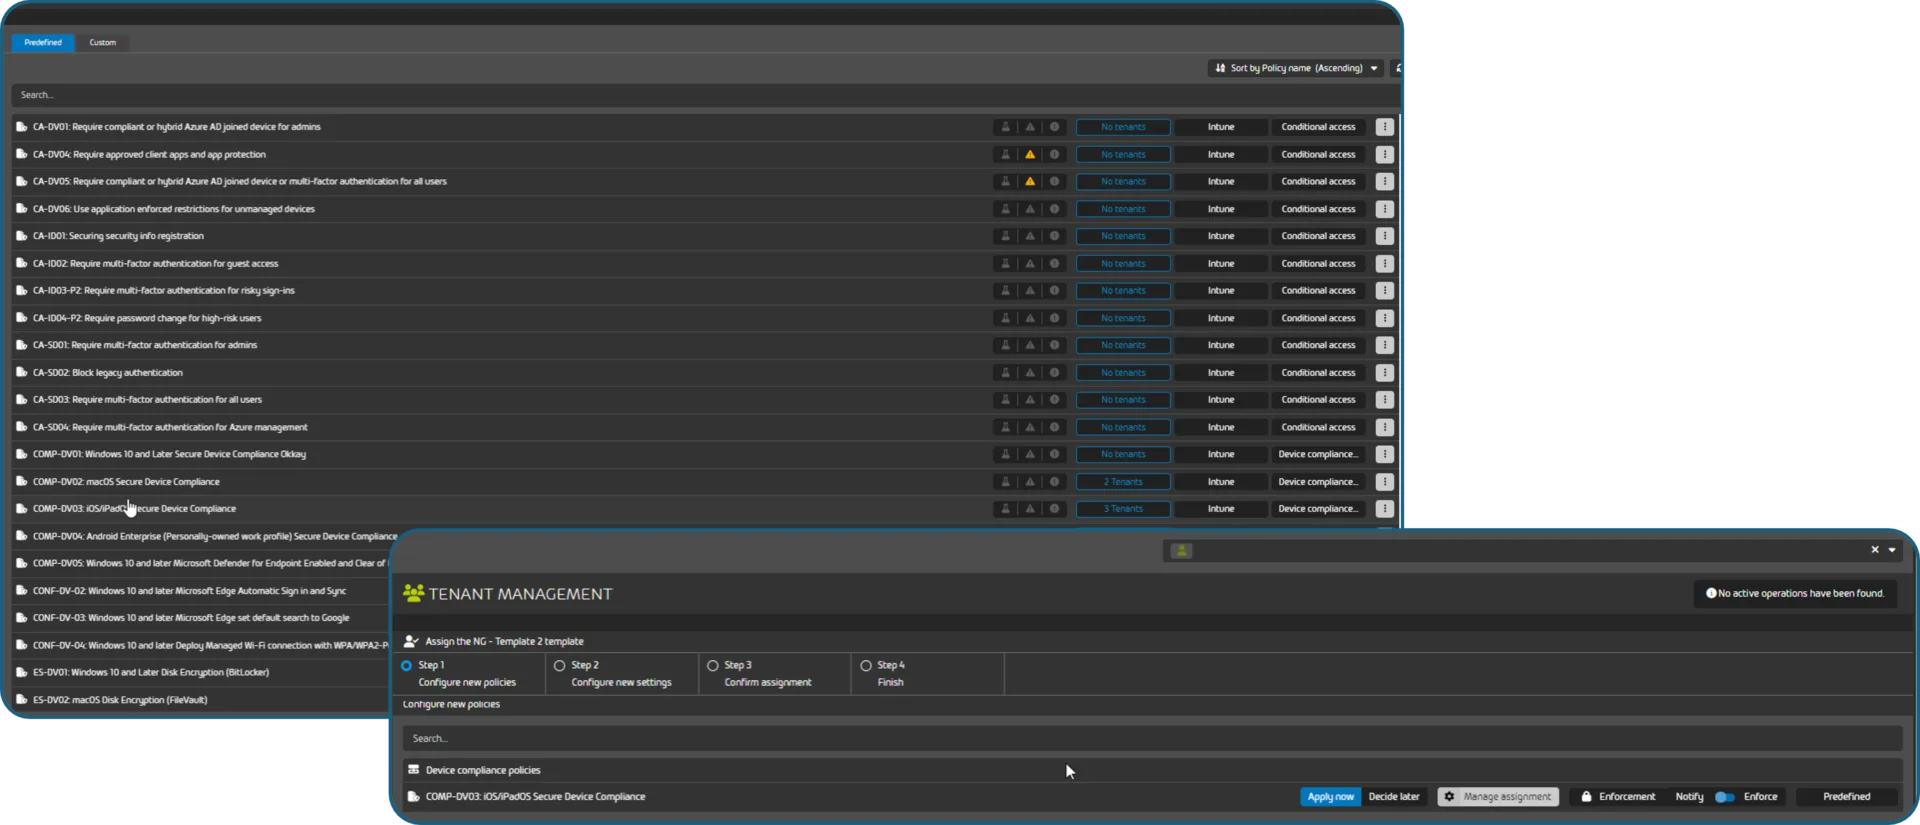
Task: Open three-dot menu for CA-SD02 policy
Action: pos(1384,373)
